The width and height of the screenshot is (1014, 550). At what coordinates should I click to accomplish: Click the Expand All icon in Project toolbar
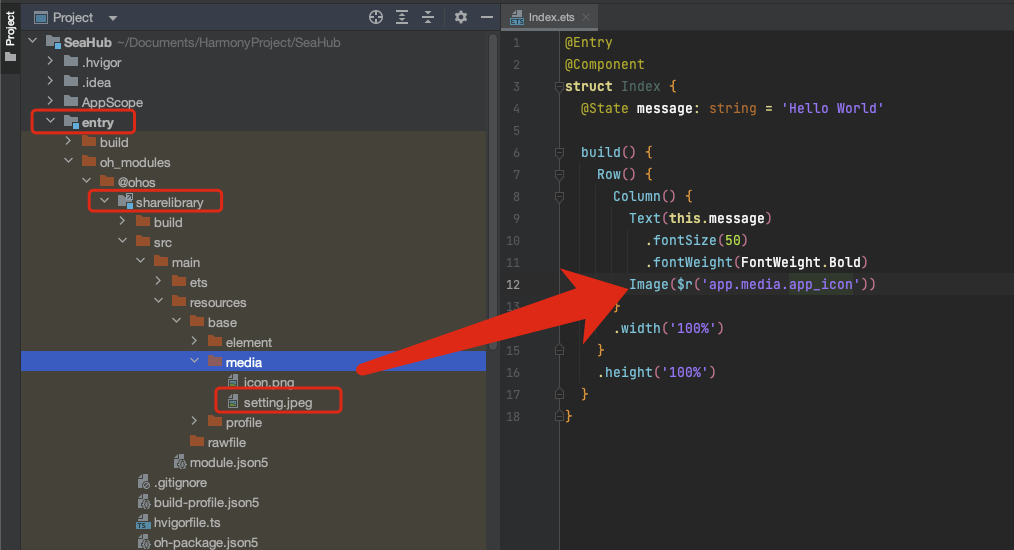click(x=402, y=17)
